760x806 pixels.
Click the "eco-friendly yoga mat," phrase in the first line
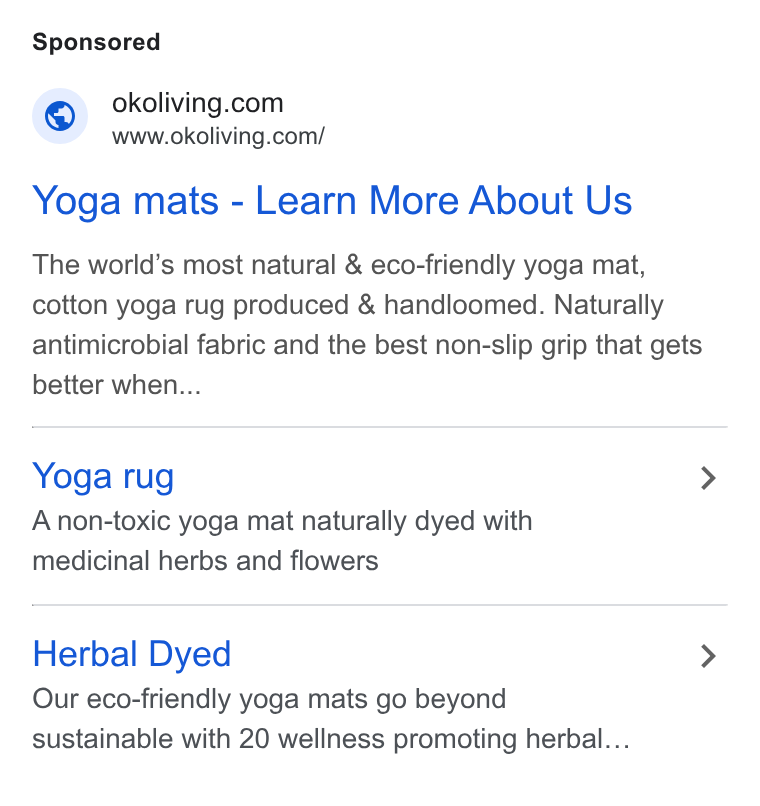[508, 265]
